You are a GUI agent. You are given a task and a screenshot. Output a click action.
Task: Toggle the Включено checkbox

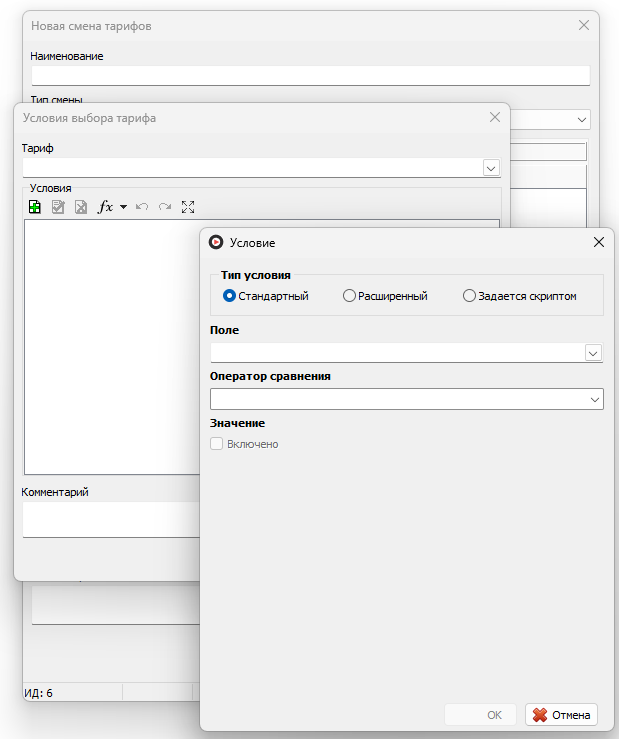216,444
